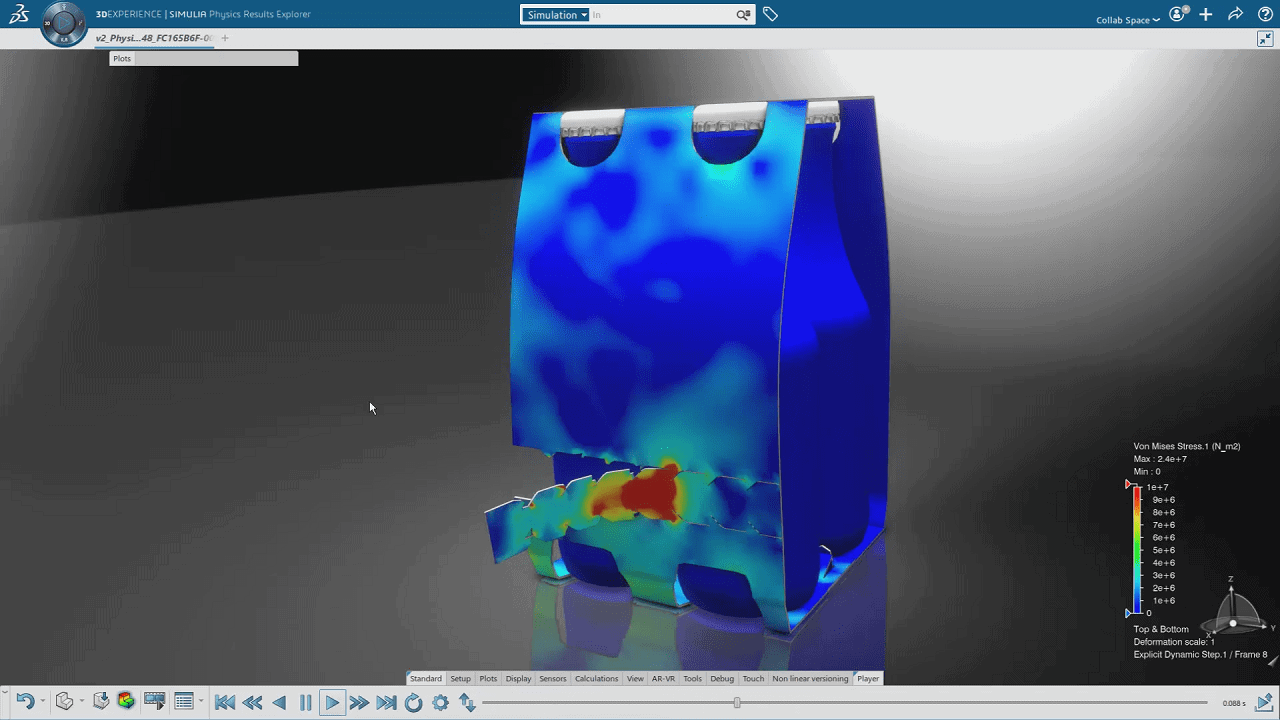This screenshot has width=1280, height=720.
Task: Open the user profile button
Action: coord(1178,14)
